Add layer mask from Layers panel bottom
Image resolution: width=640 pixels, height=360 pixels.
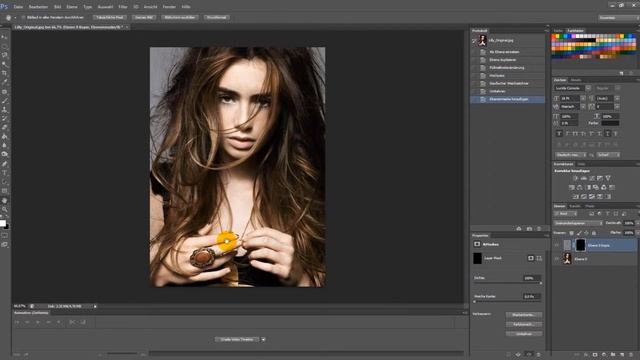click(595, 354)
